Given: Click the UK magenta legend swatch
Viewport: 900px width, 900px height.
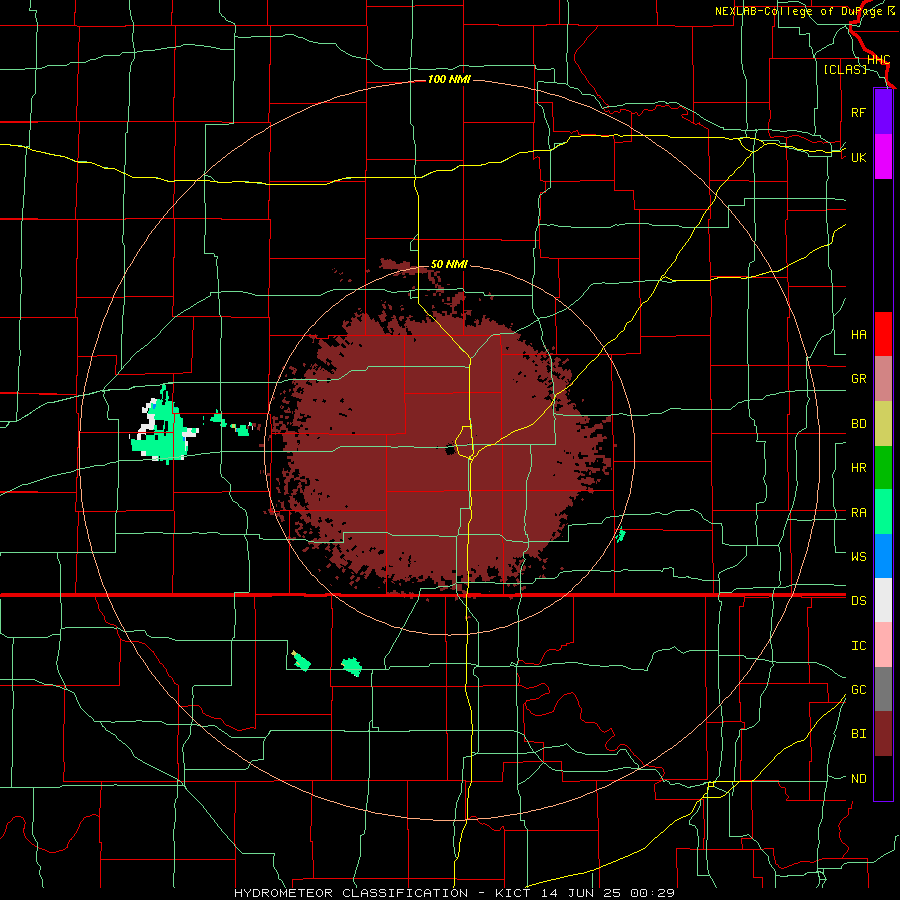Looking at the screenshot, I should (x=883, y=157).
